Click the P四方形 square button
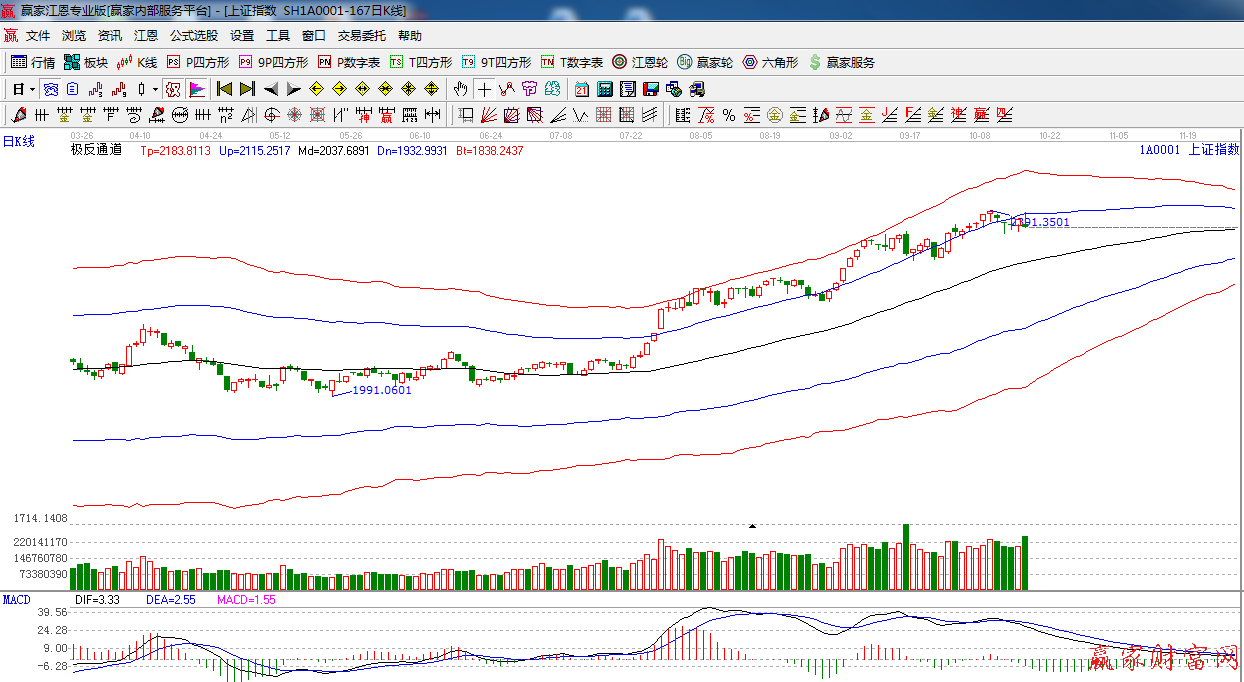The height and width of the screenshot is (682, 1244). click(x=198, y=62)
